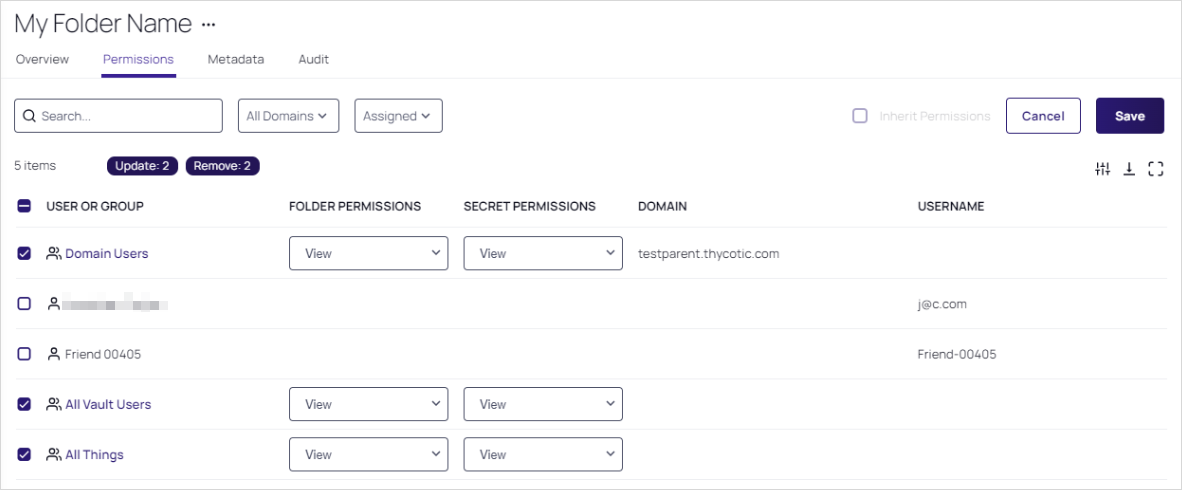Image resolution: width=1182 pixels, height=490 pixels.
Task: Go to the Metadata tab
Action: [x=236, y=60]
